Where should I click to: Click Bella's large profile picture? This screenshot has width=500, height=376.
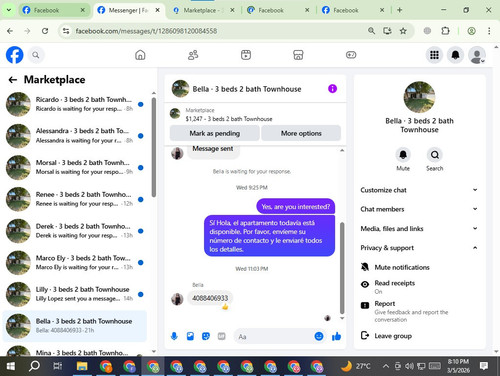419,97
